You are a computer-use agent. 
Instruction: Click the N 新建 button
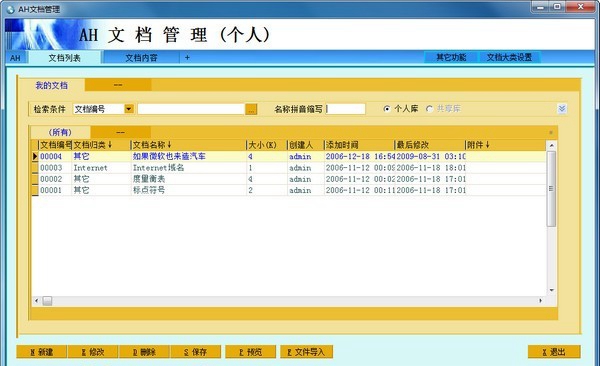[x=42, y=352]
